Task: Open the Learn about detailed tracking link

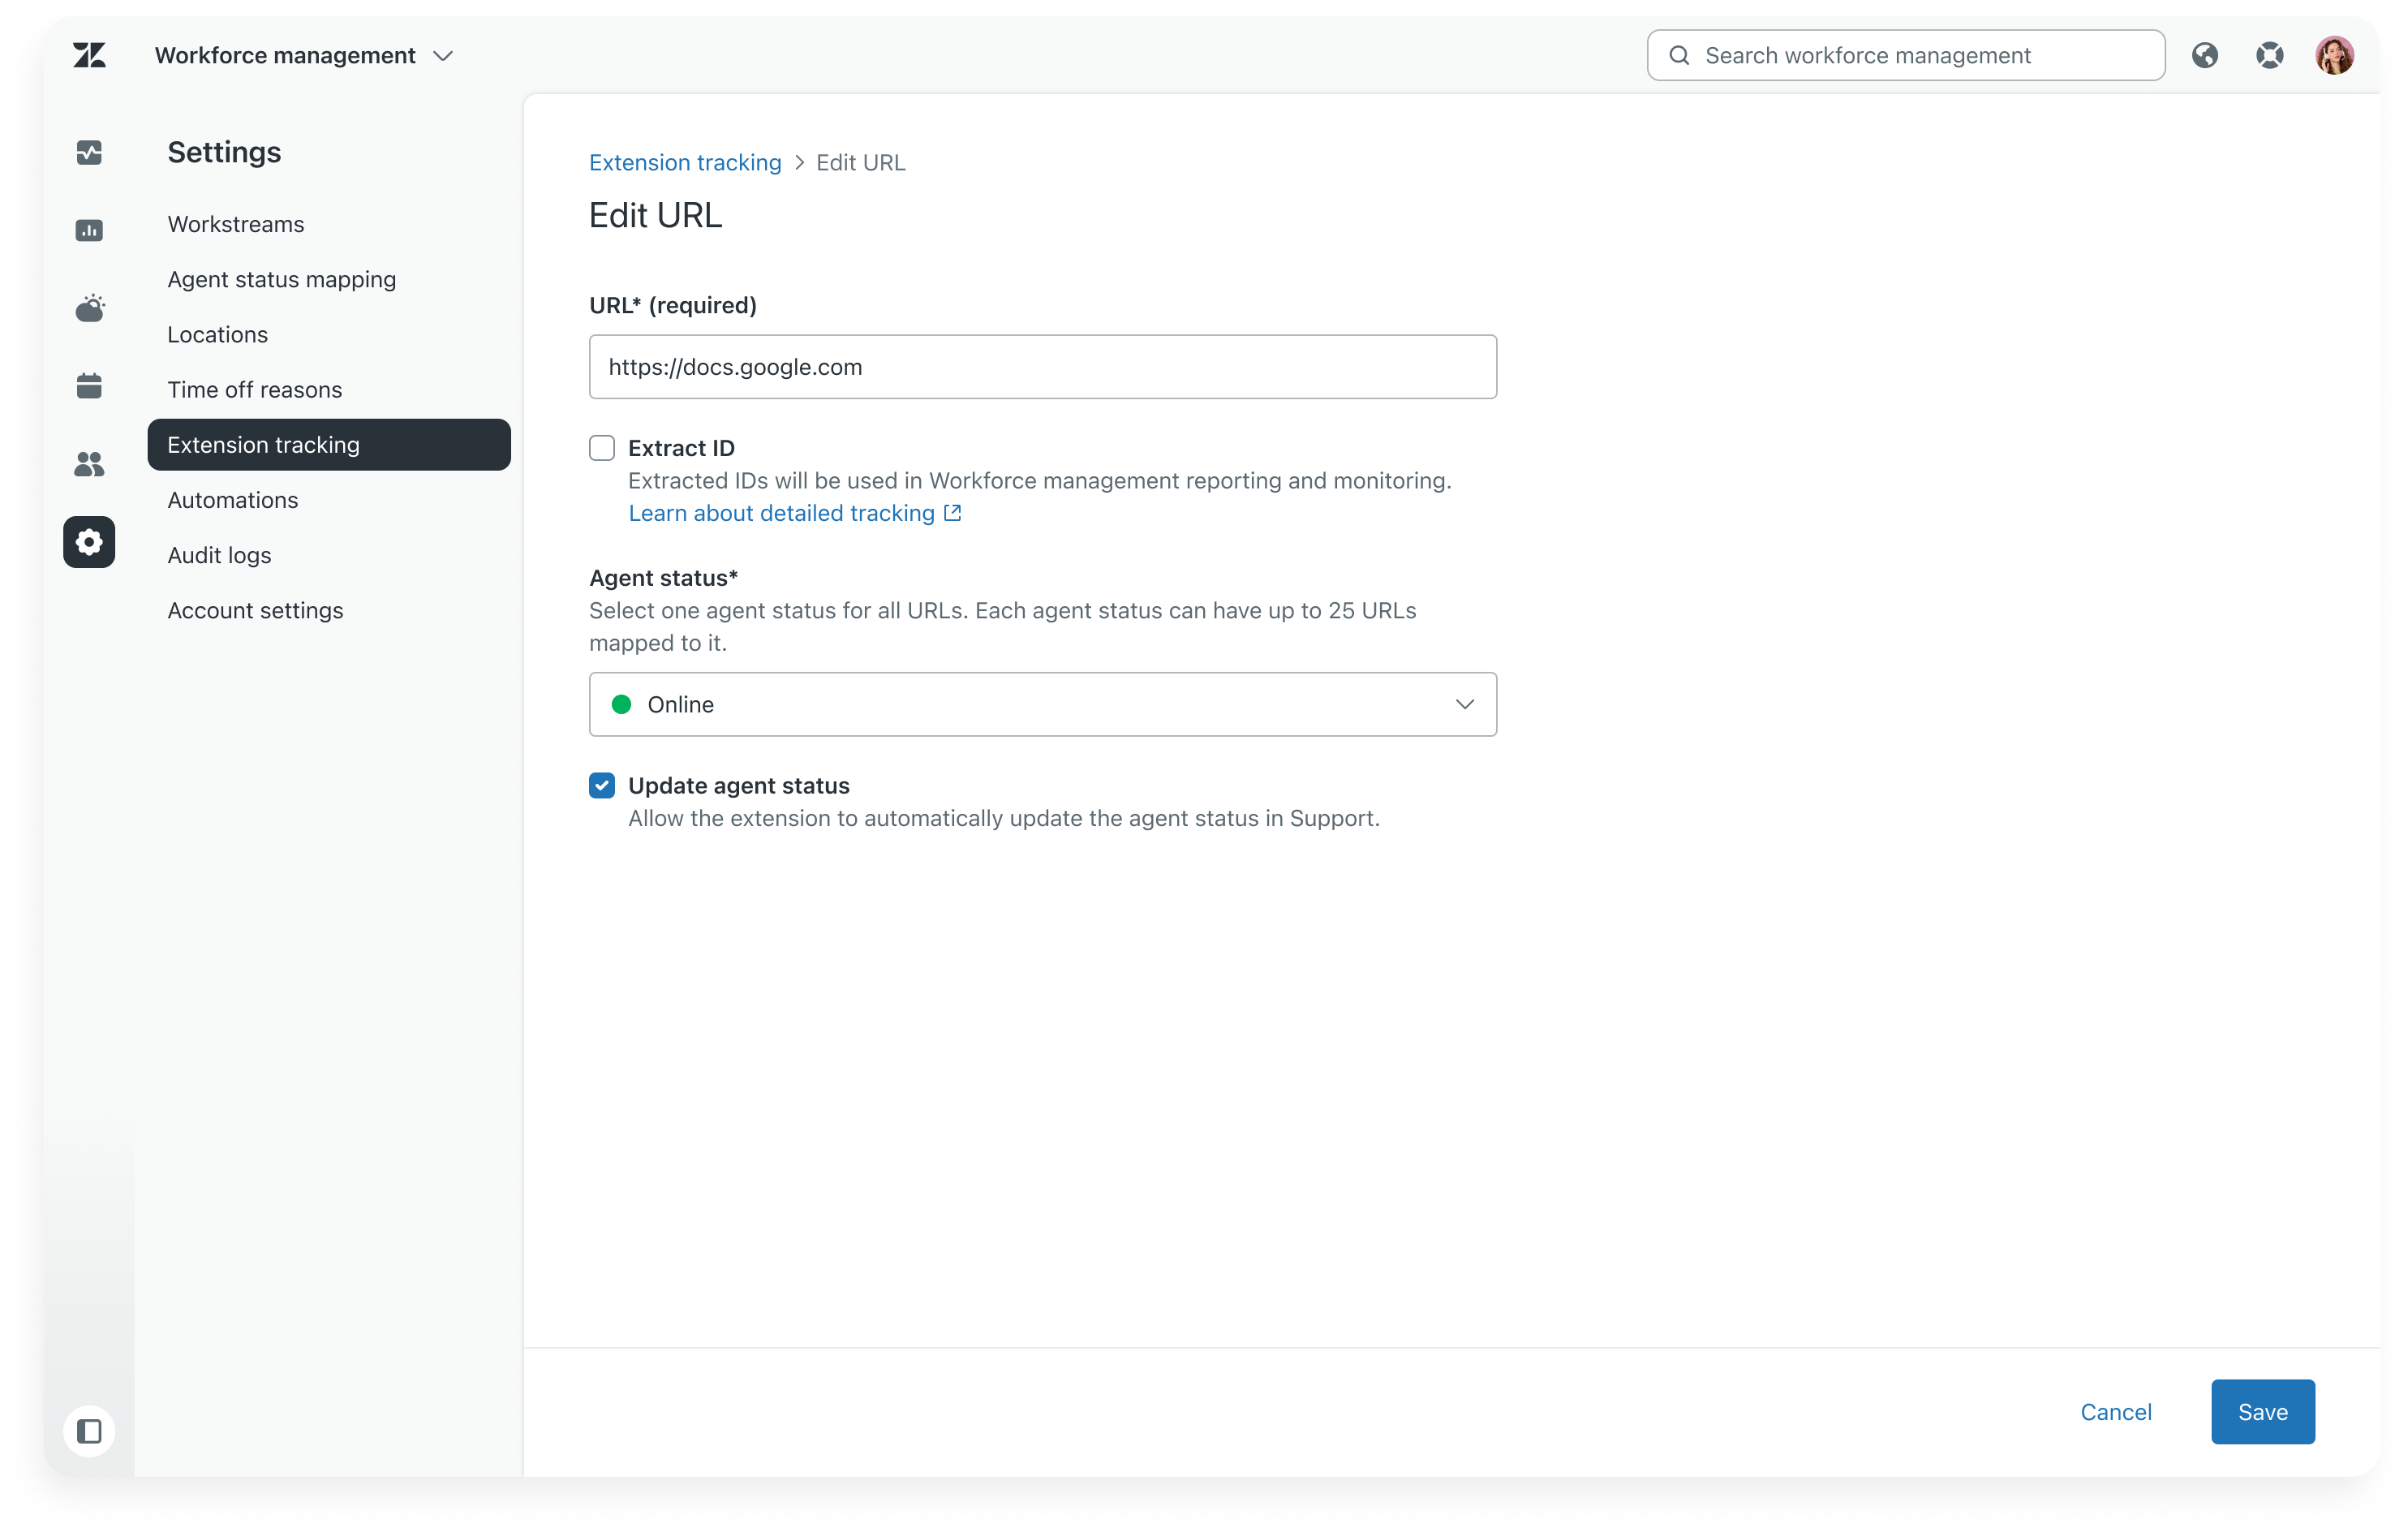Action: tap(795, 513)
